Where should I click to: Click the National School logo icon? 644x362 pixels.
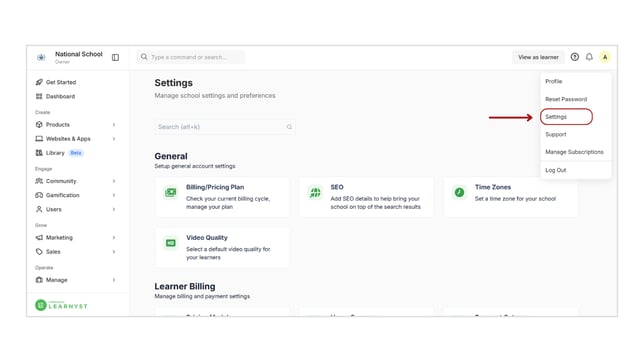point(41,58)
